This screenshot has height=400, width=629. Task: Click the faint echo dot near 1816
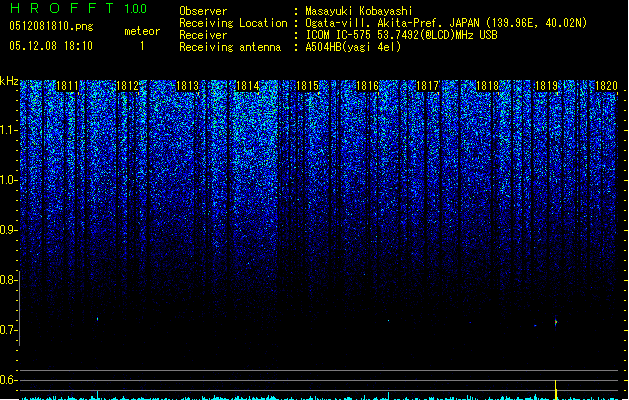point(388,321)
